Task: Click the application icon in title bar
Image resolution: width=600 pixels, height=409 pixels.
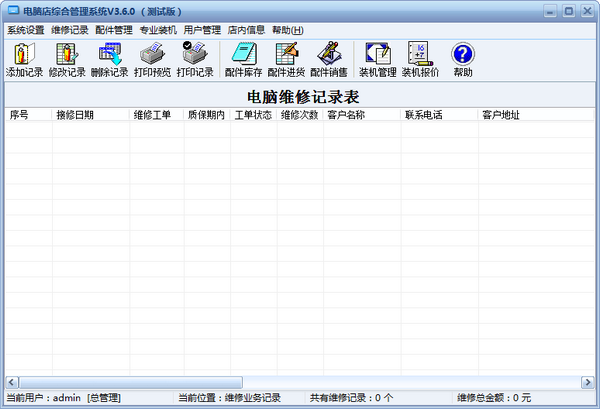Action: pos(13,11)
